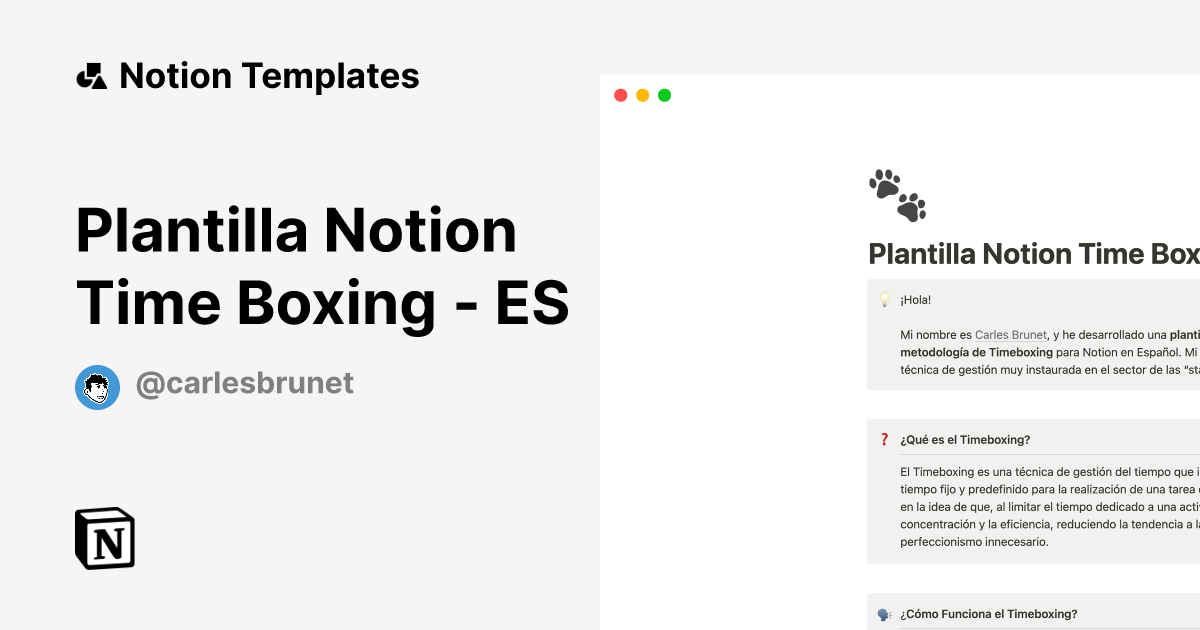Click the Plantilla Notion Time Boxing title heading
Viewport: 1200px width, 630px height.
click(x=322, y=267)
